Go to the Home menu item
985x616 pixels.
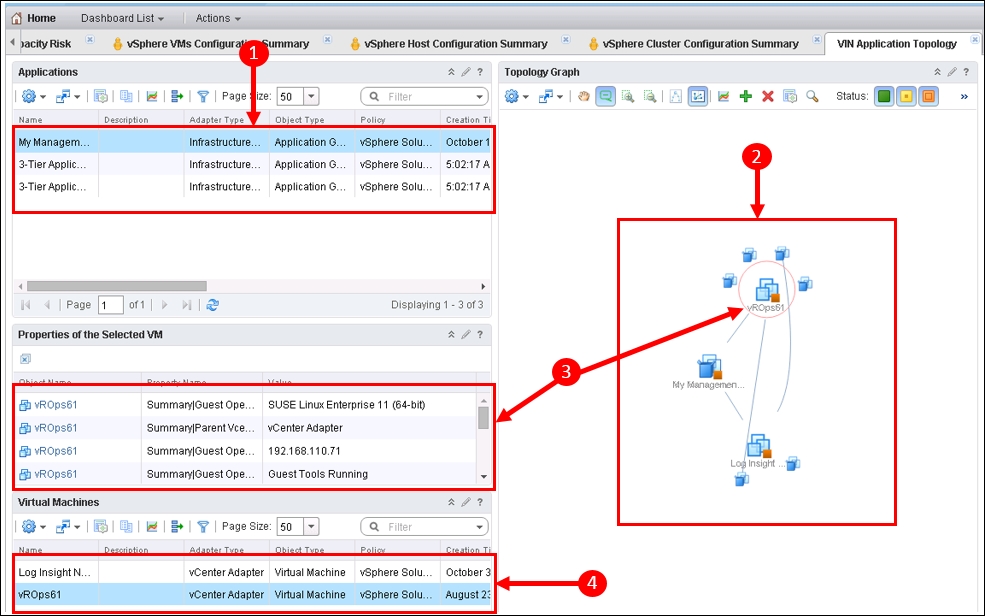point(34,18)
